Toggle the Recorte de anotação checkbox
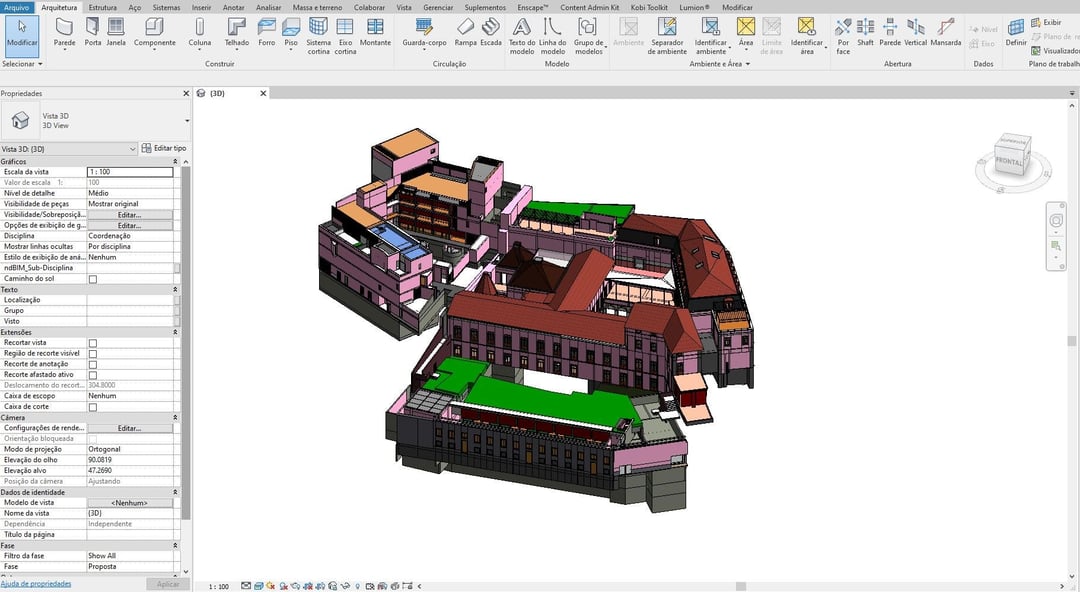Image resolution: width=1080 pixels, height=592 pixels. pyautogui.click(x=93, y=365)
